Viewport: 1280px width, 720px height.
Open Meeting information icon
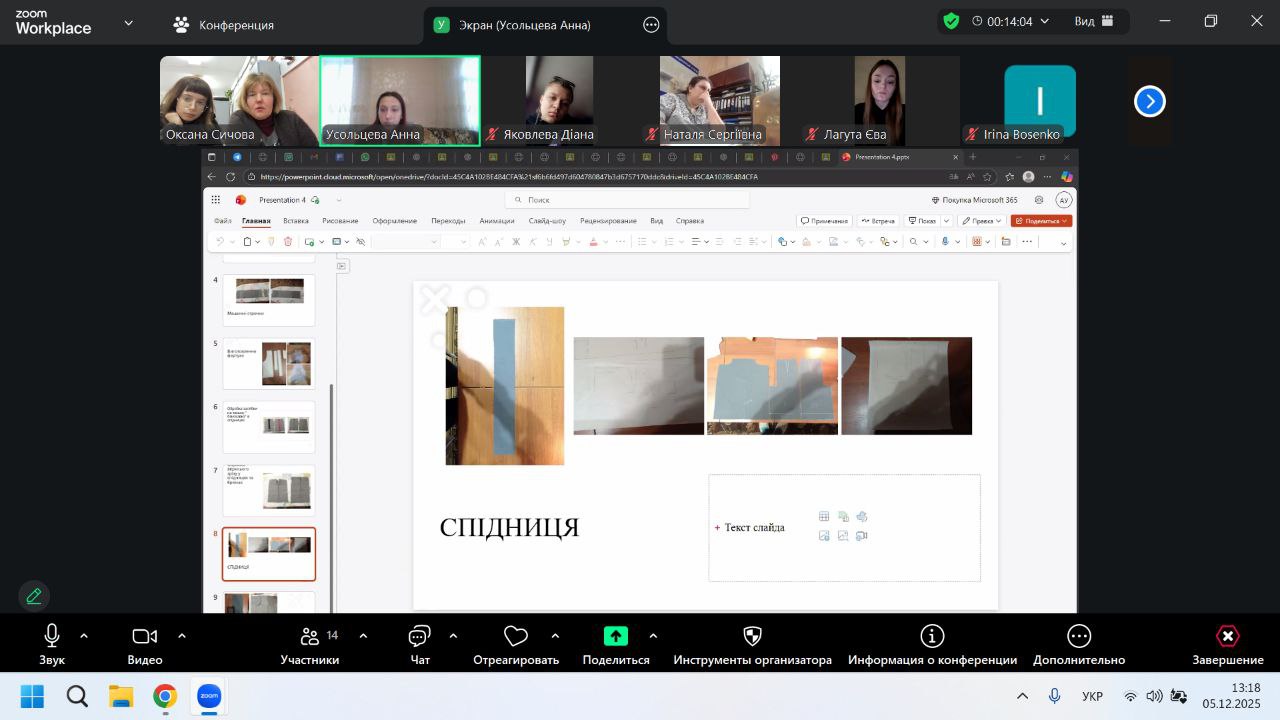(x=932, y=636)
